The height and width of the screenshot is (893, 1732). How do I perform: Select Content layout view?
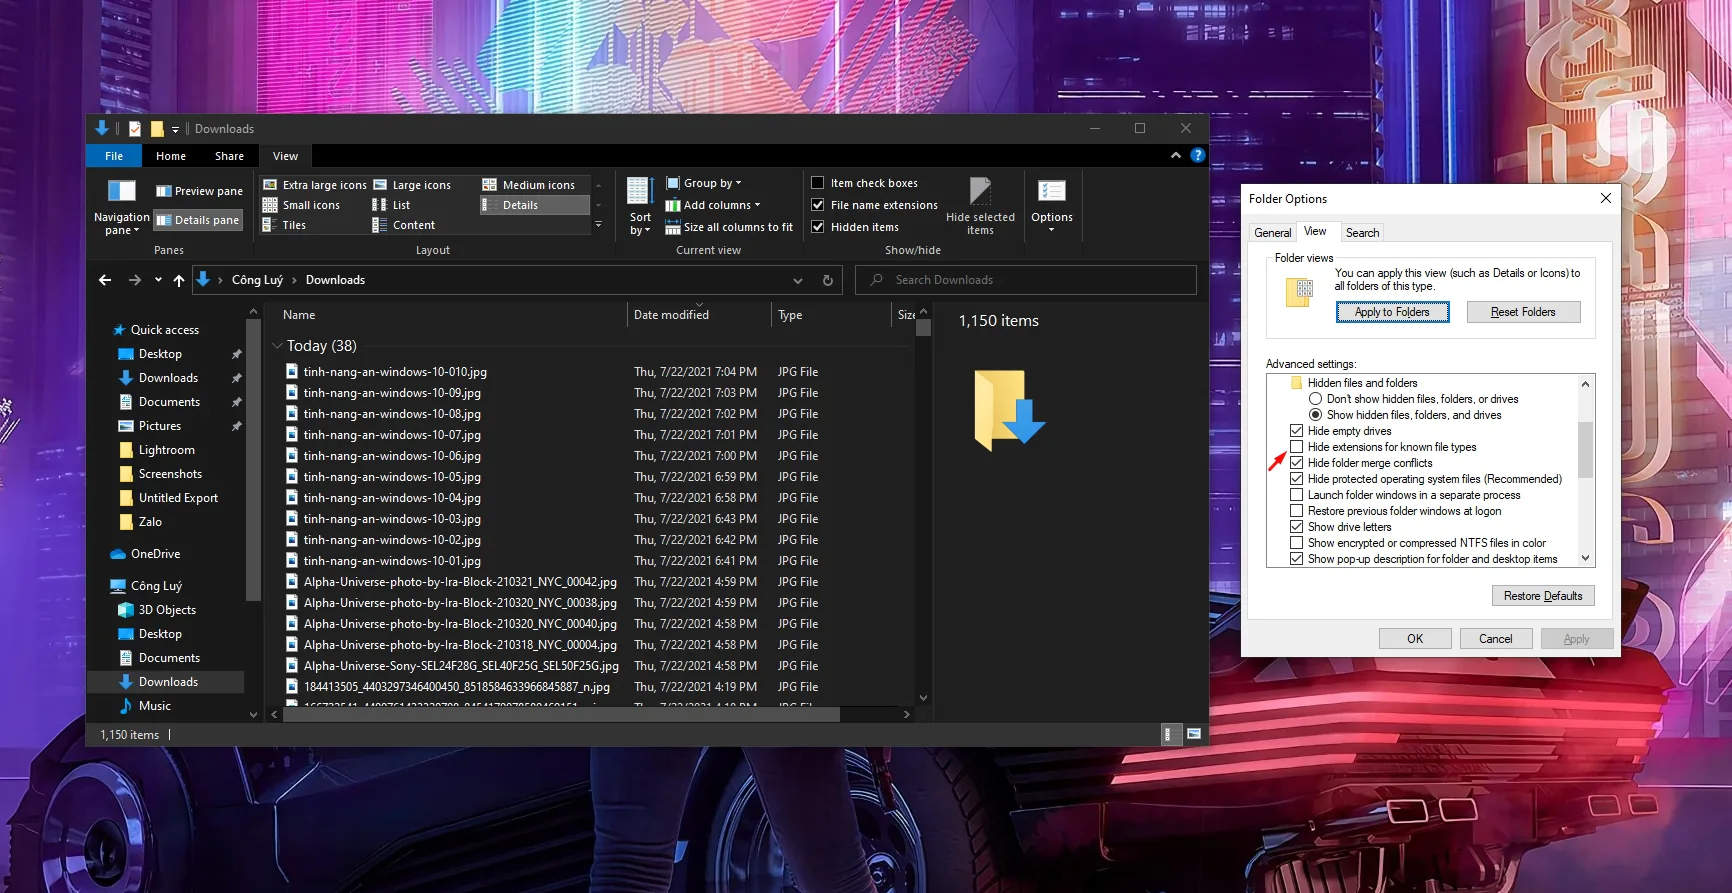(404, 225)
